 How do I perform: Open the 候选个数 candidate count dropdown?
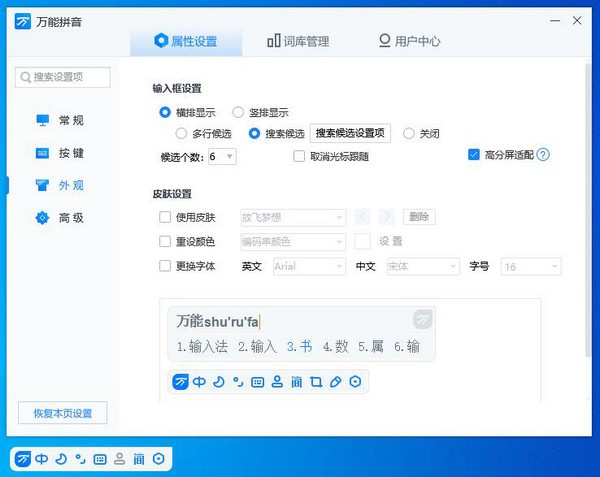pyautogui.click(x=222, y=156)
